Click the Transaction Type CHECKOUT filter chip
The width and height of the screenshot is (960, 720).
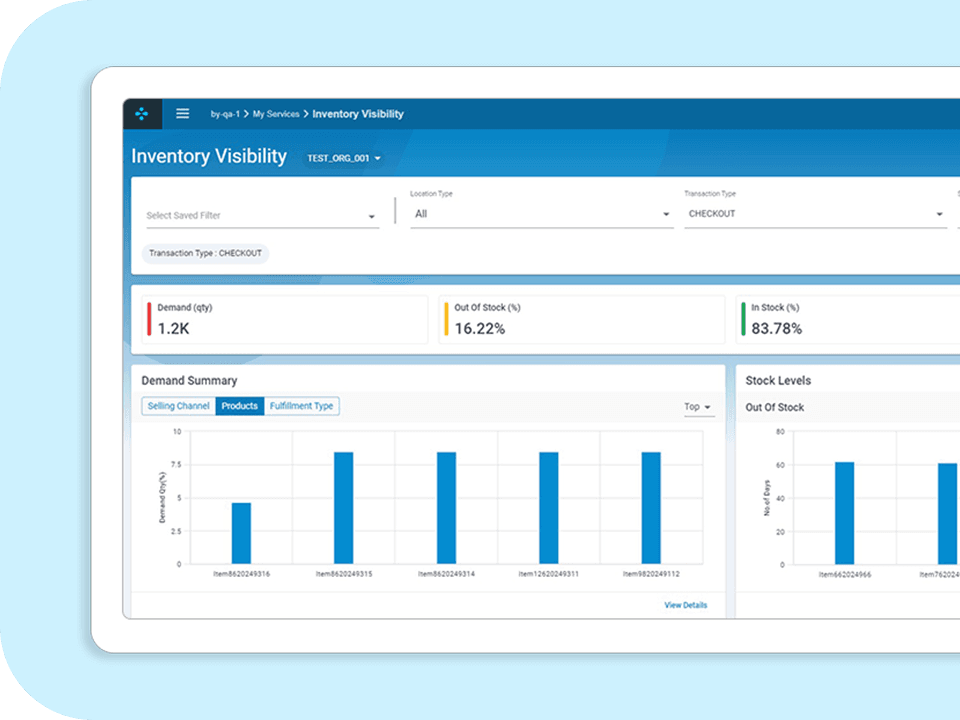pos(205,254)
